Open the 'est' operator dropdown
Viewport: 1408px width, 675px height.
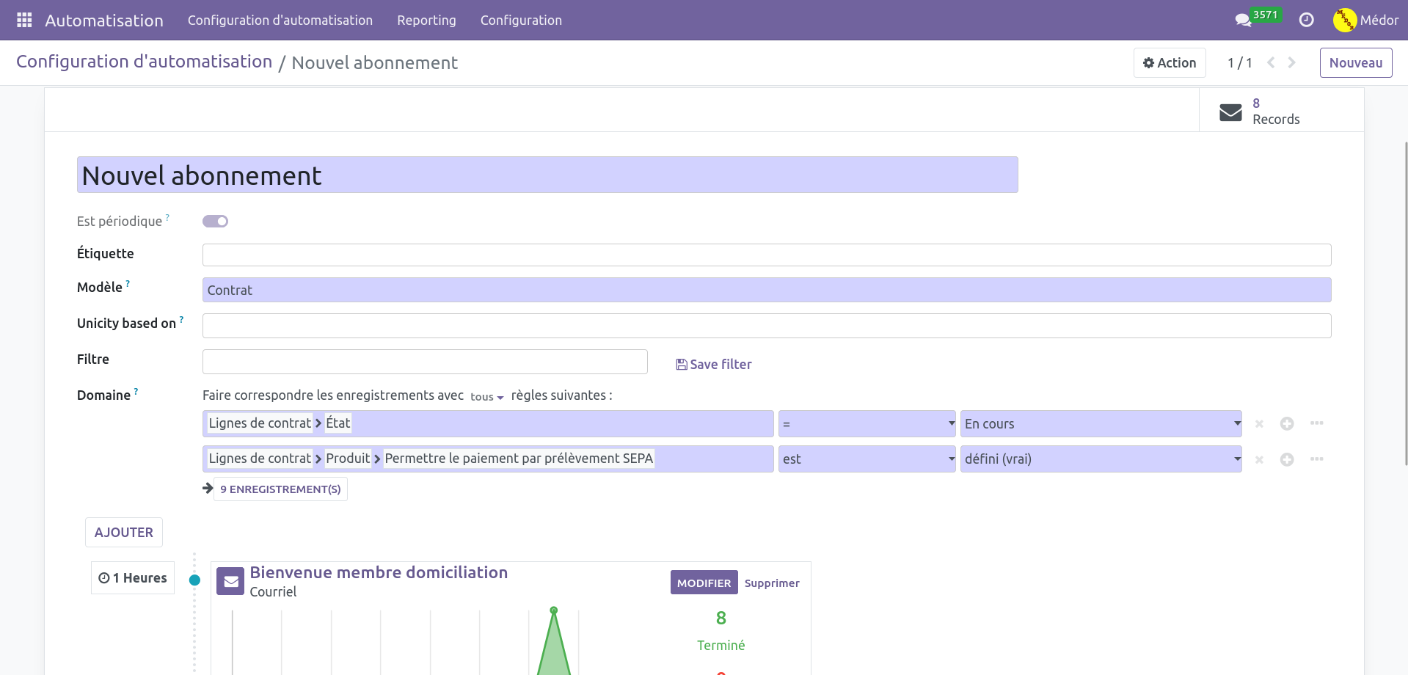tap(867, 460)
